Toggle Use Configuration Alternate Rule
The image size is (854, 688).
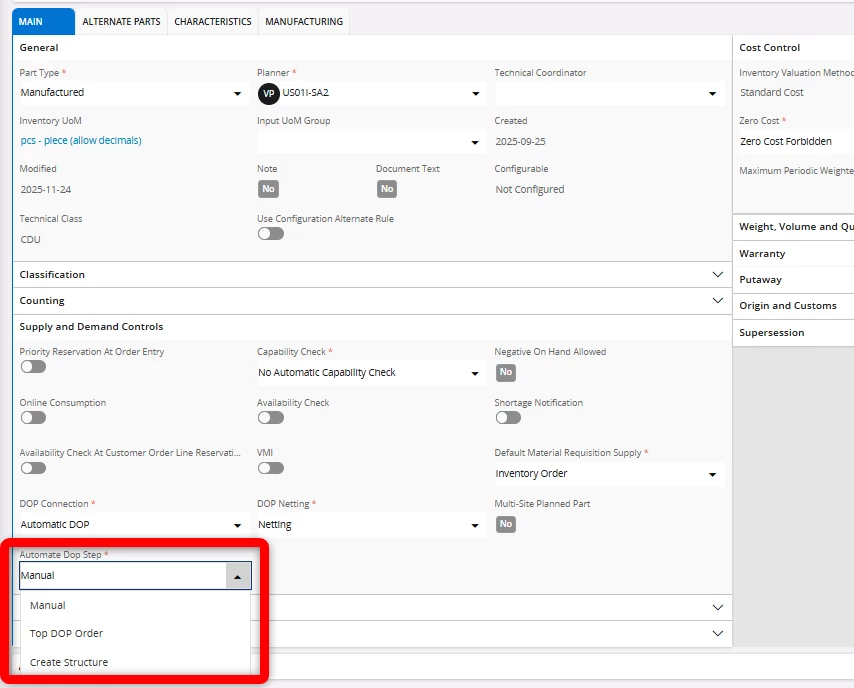[x=270, y=234]
